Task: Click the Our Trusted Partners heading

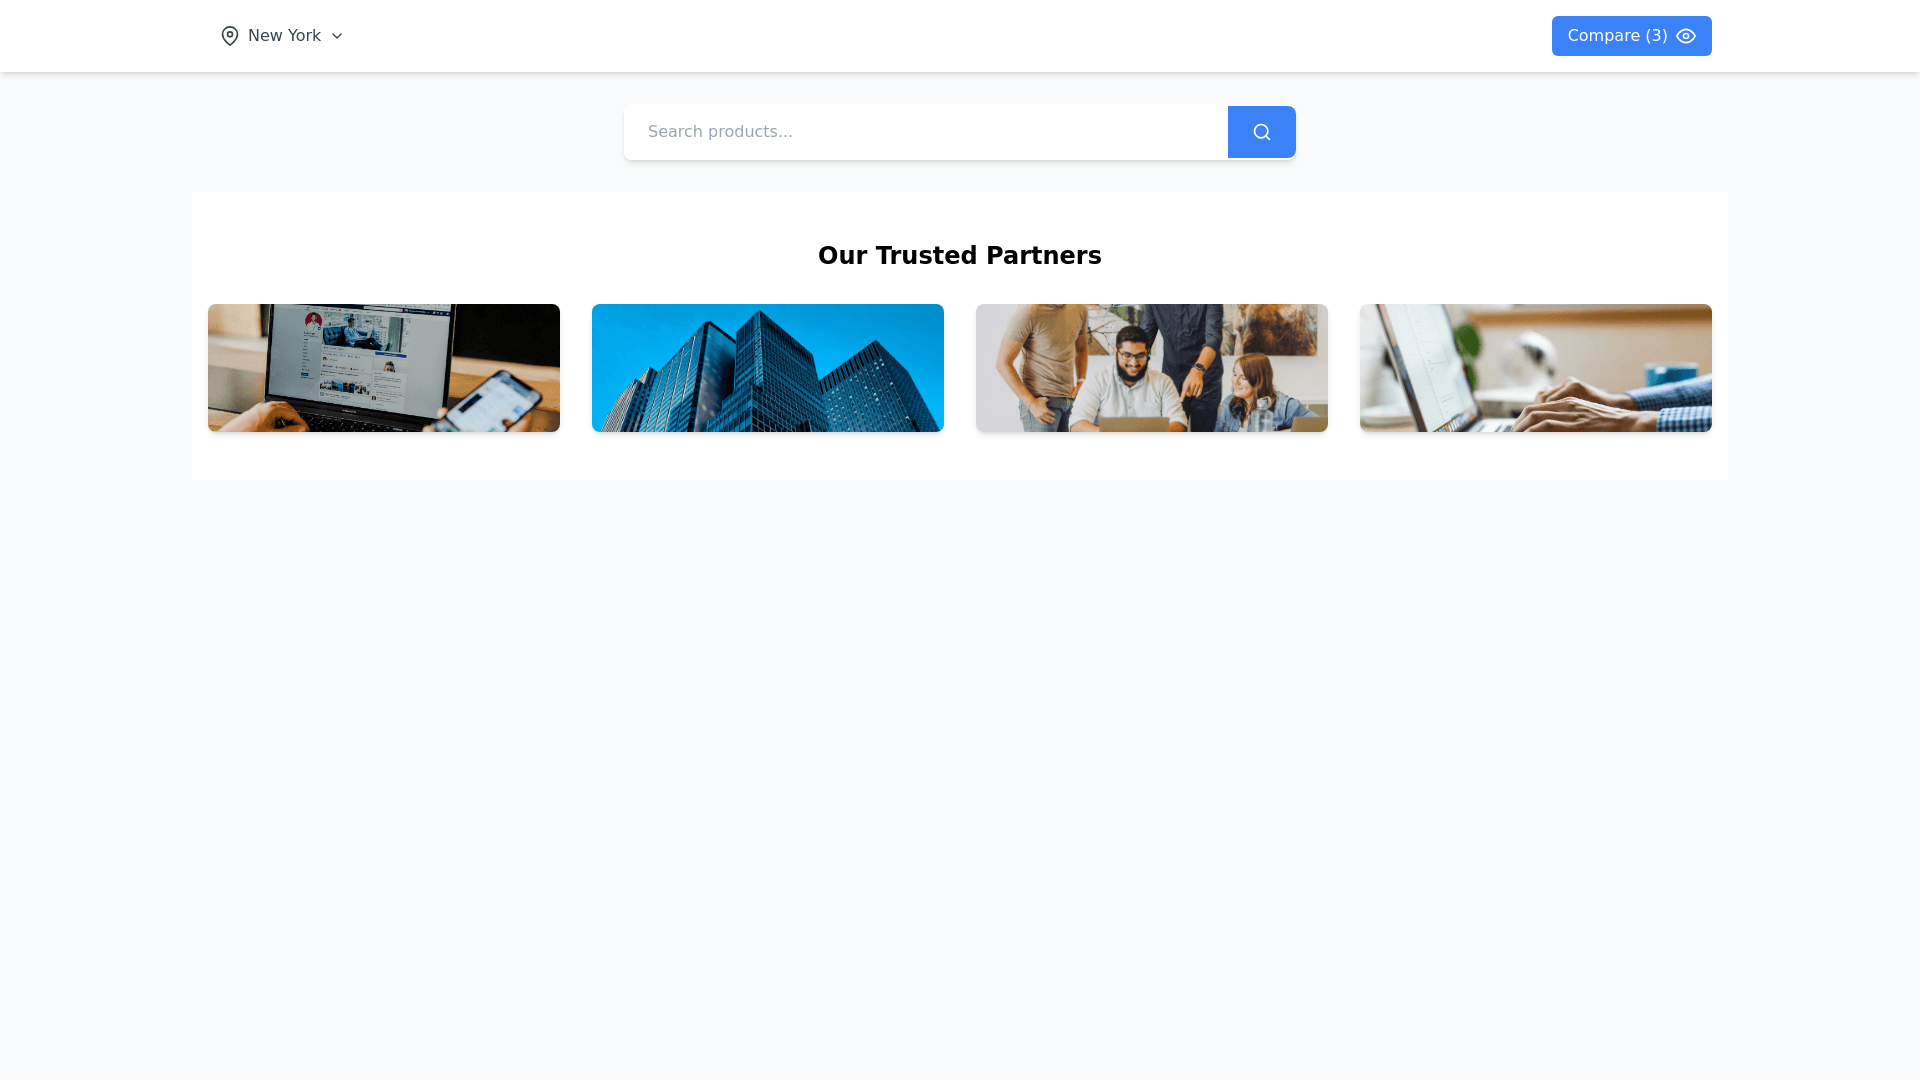Action: (x=960, y=256)
